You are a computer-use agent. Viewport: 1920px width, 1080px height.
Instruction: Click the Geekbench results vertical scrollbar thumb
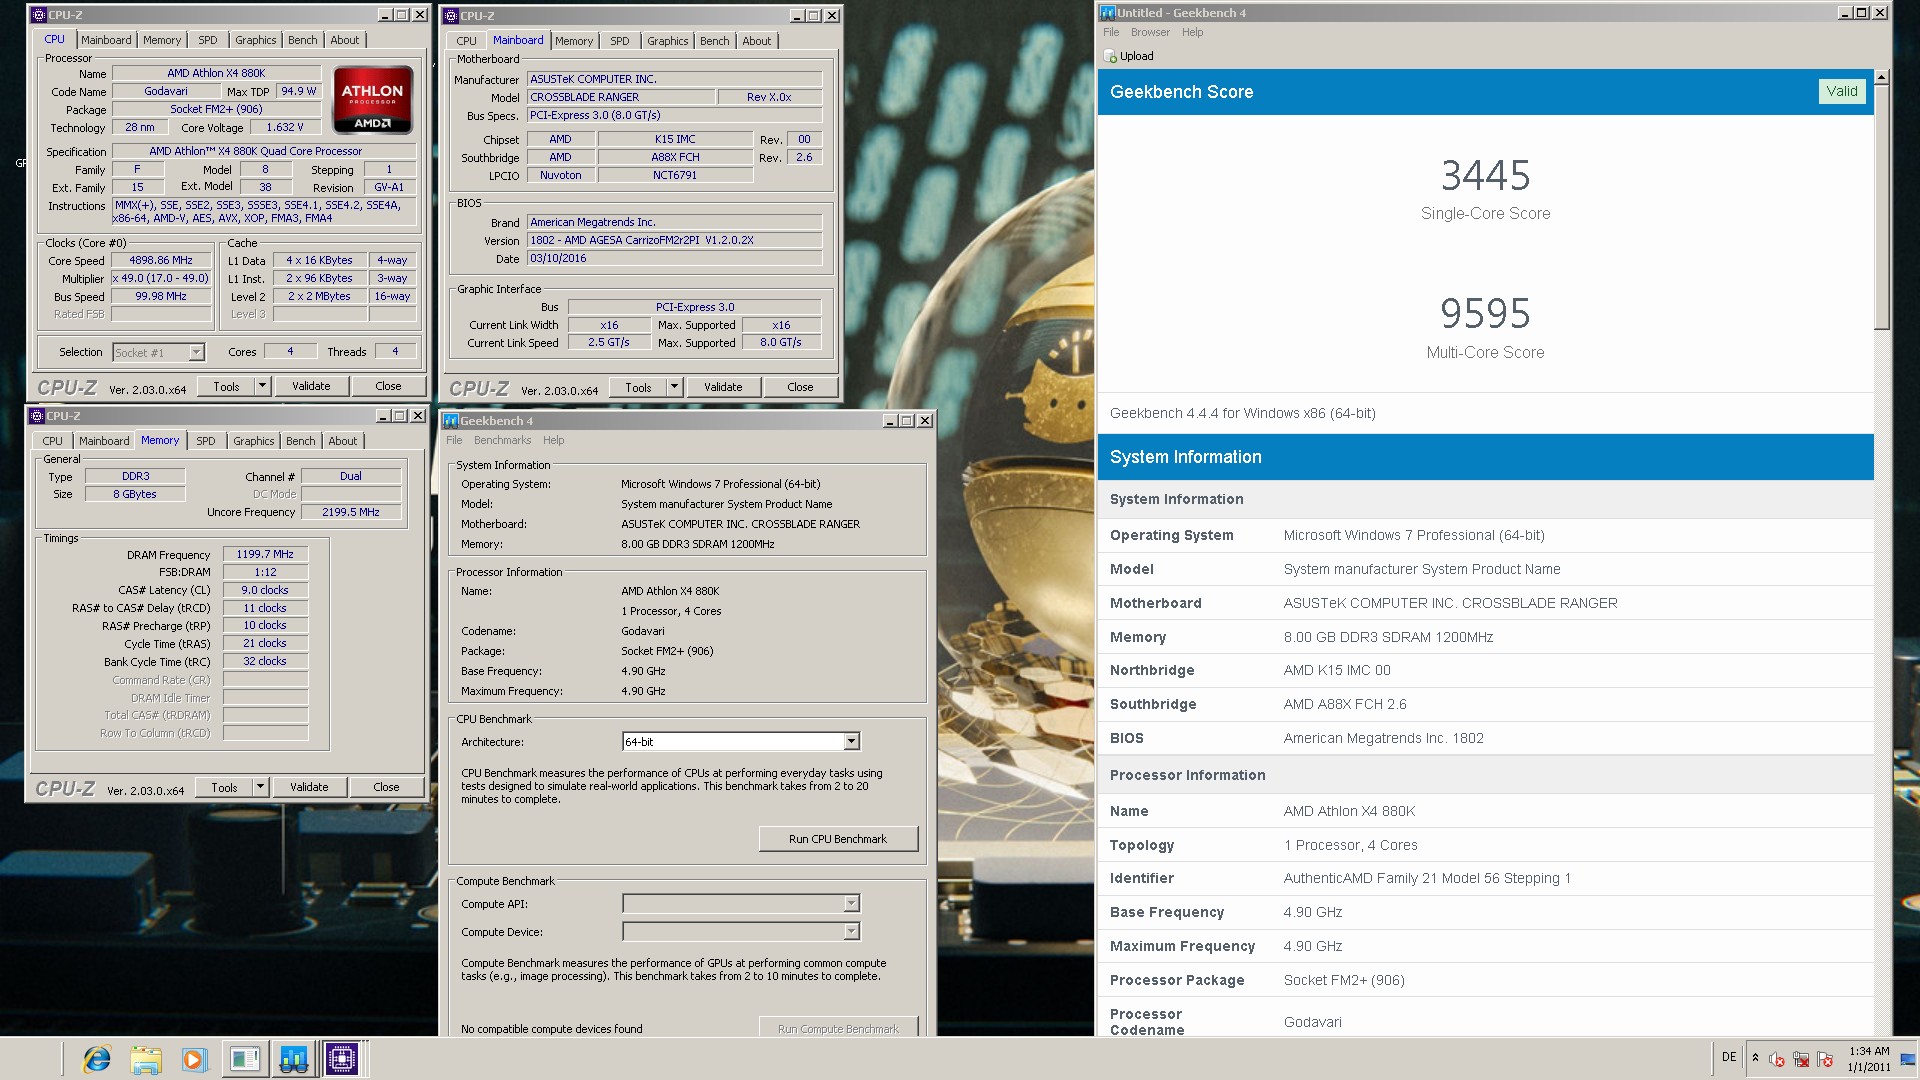tap(1881, 207)
